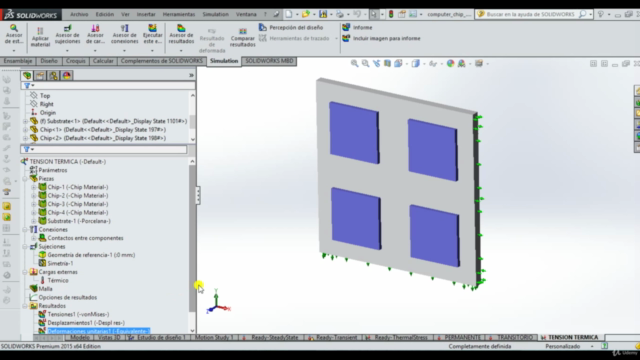This screenshot has width=640, height=360.
Task: Open the Asesor de estudio tool
Action: click(x=13, y=34)
